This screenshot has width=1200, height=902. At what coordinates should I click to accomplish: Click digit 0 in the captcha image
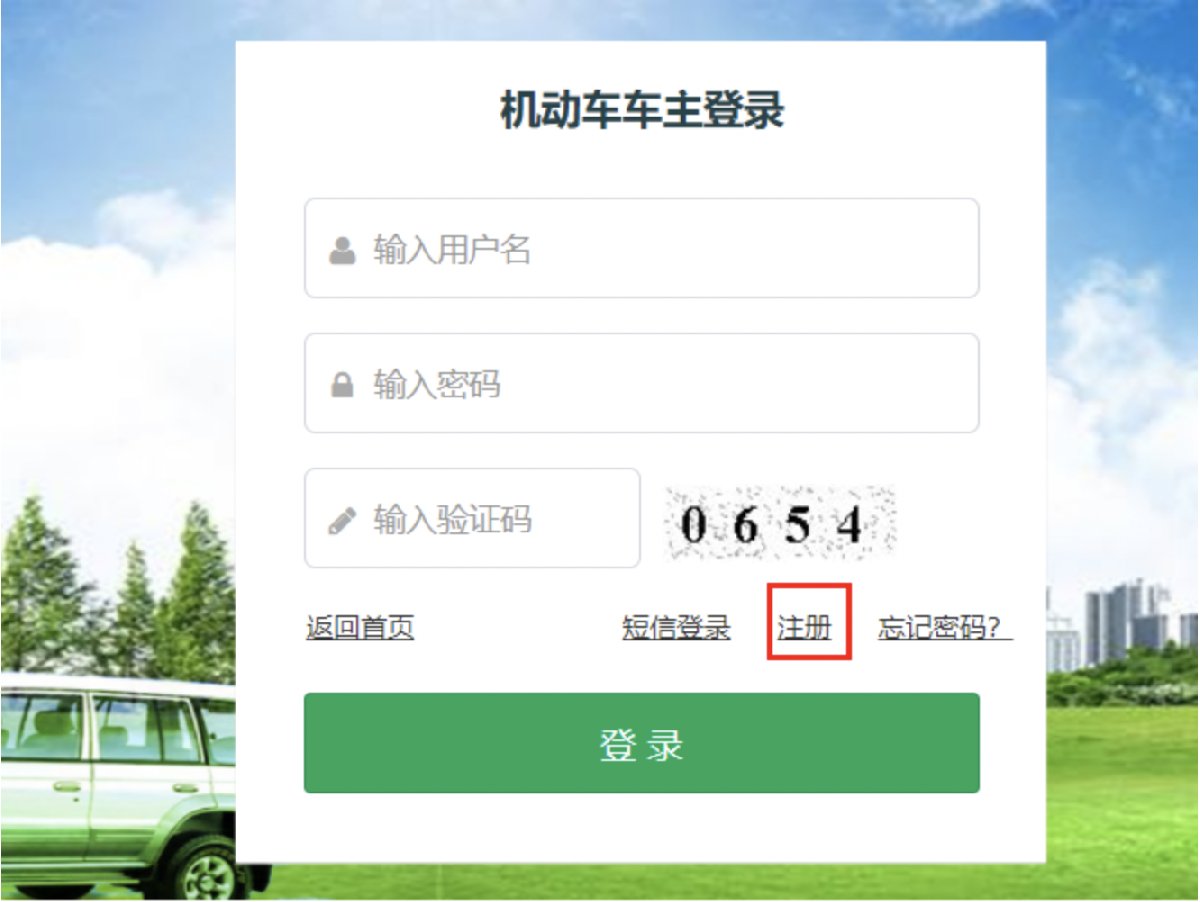tap(692, 525)
